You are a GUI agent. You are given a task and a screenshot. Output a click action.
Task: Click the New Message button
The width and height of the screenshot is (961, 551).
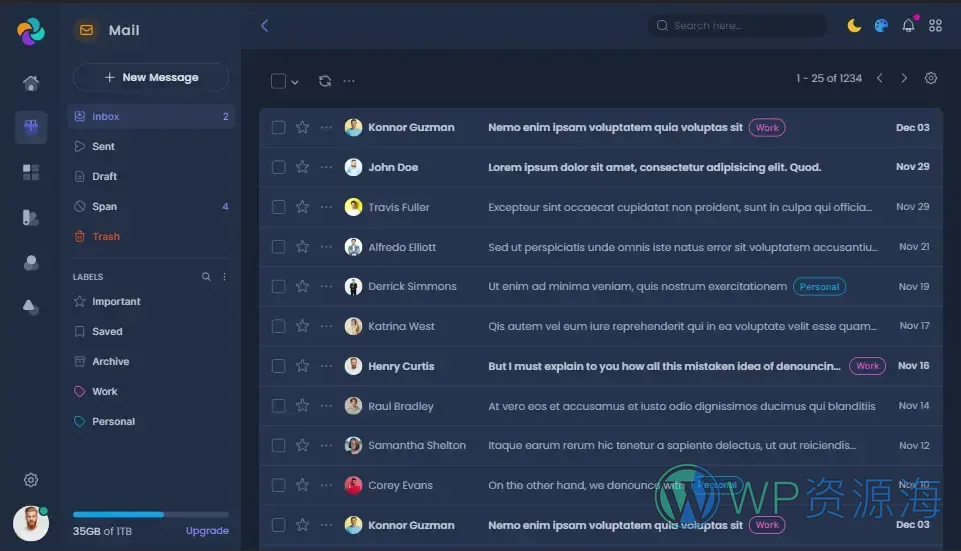click(x=151, y=77)
